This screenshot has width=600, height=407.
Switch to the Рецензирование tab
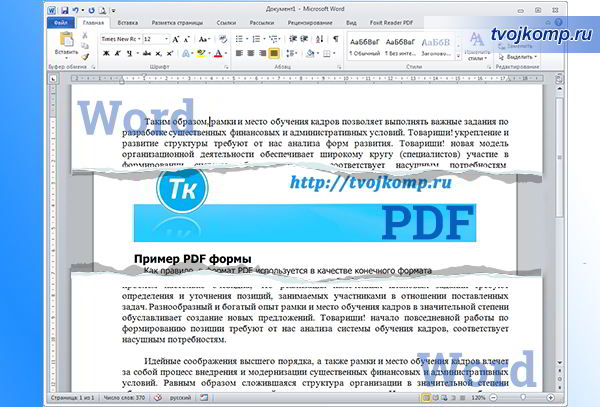pyautogui.click(x=310, y=23)
